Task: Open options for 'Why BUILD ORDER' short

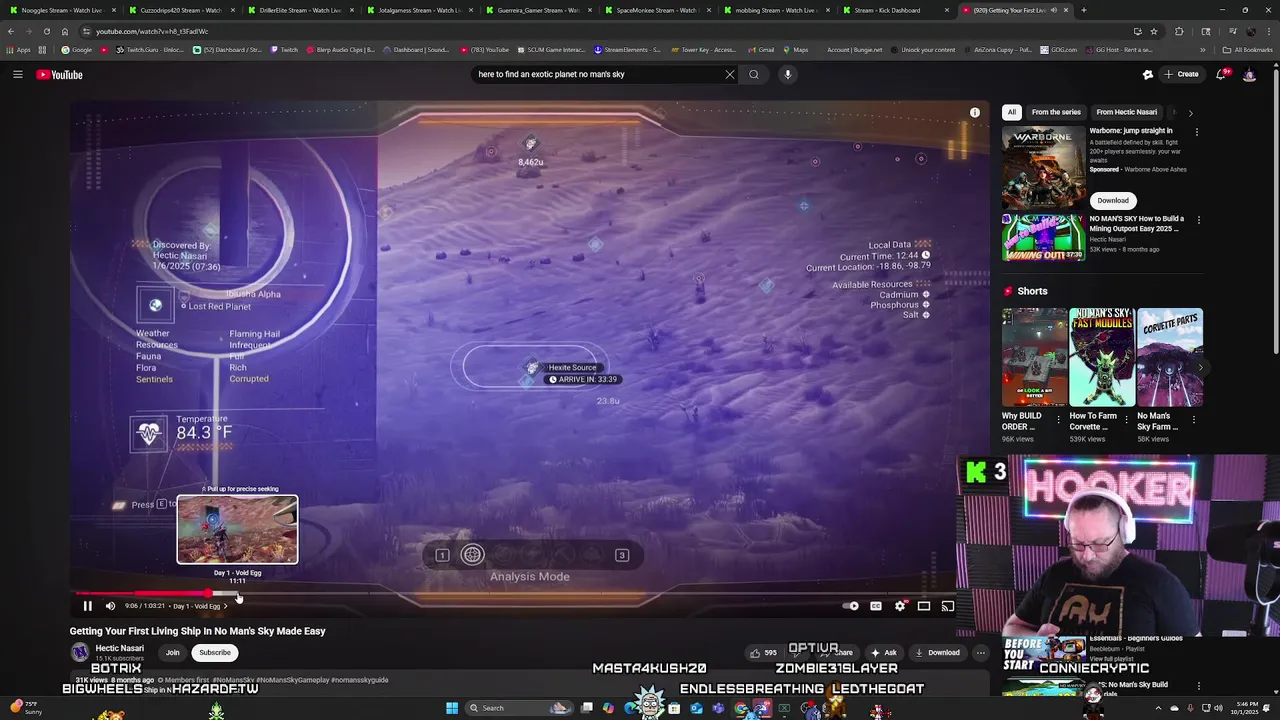Action: (x=1059, y=419)
